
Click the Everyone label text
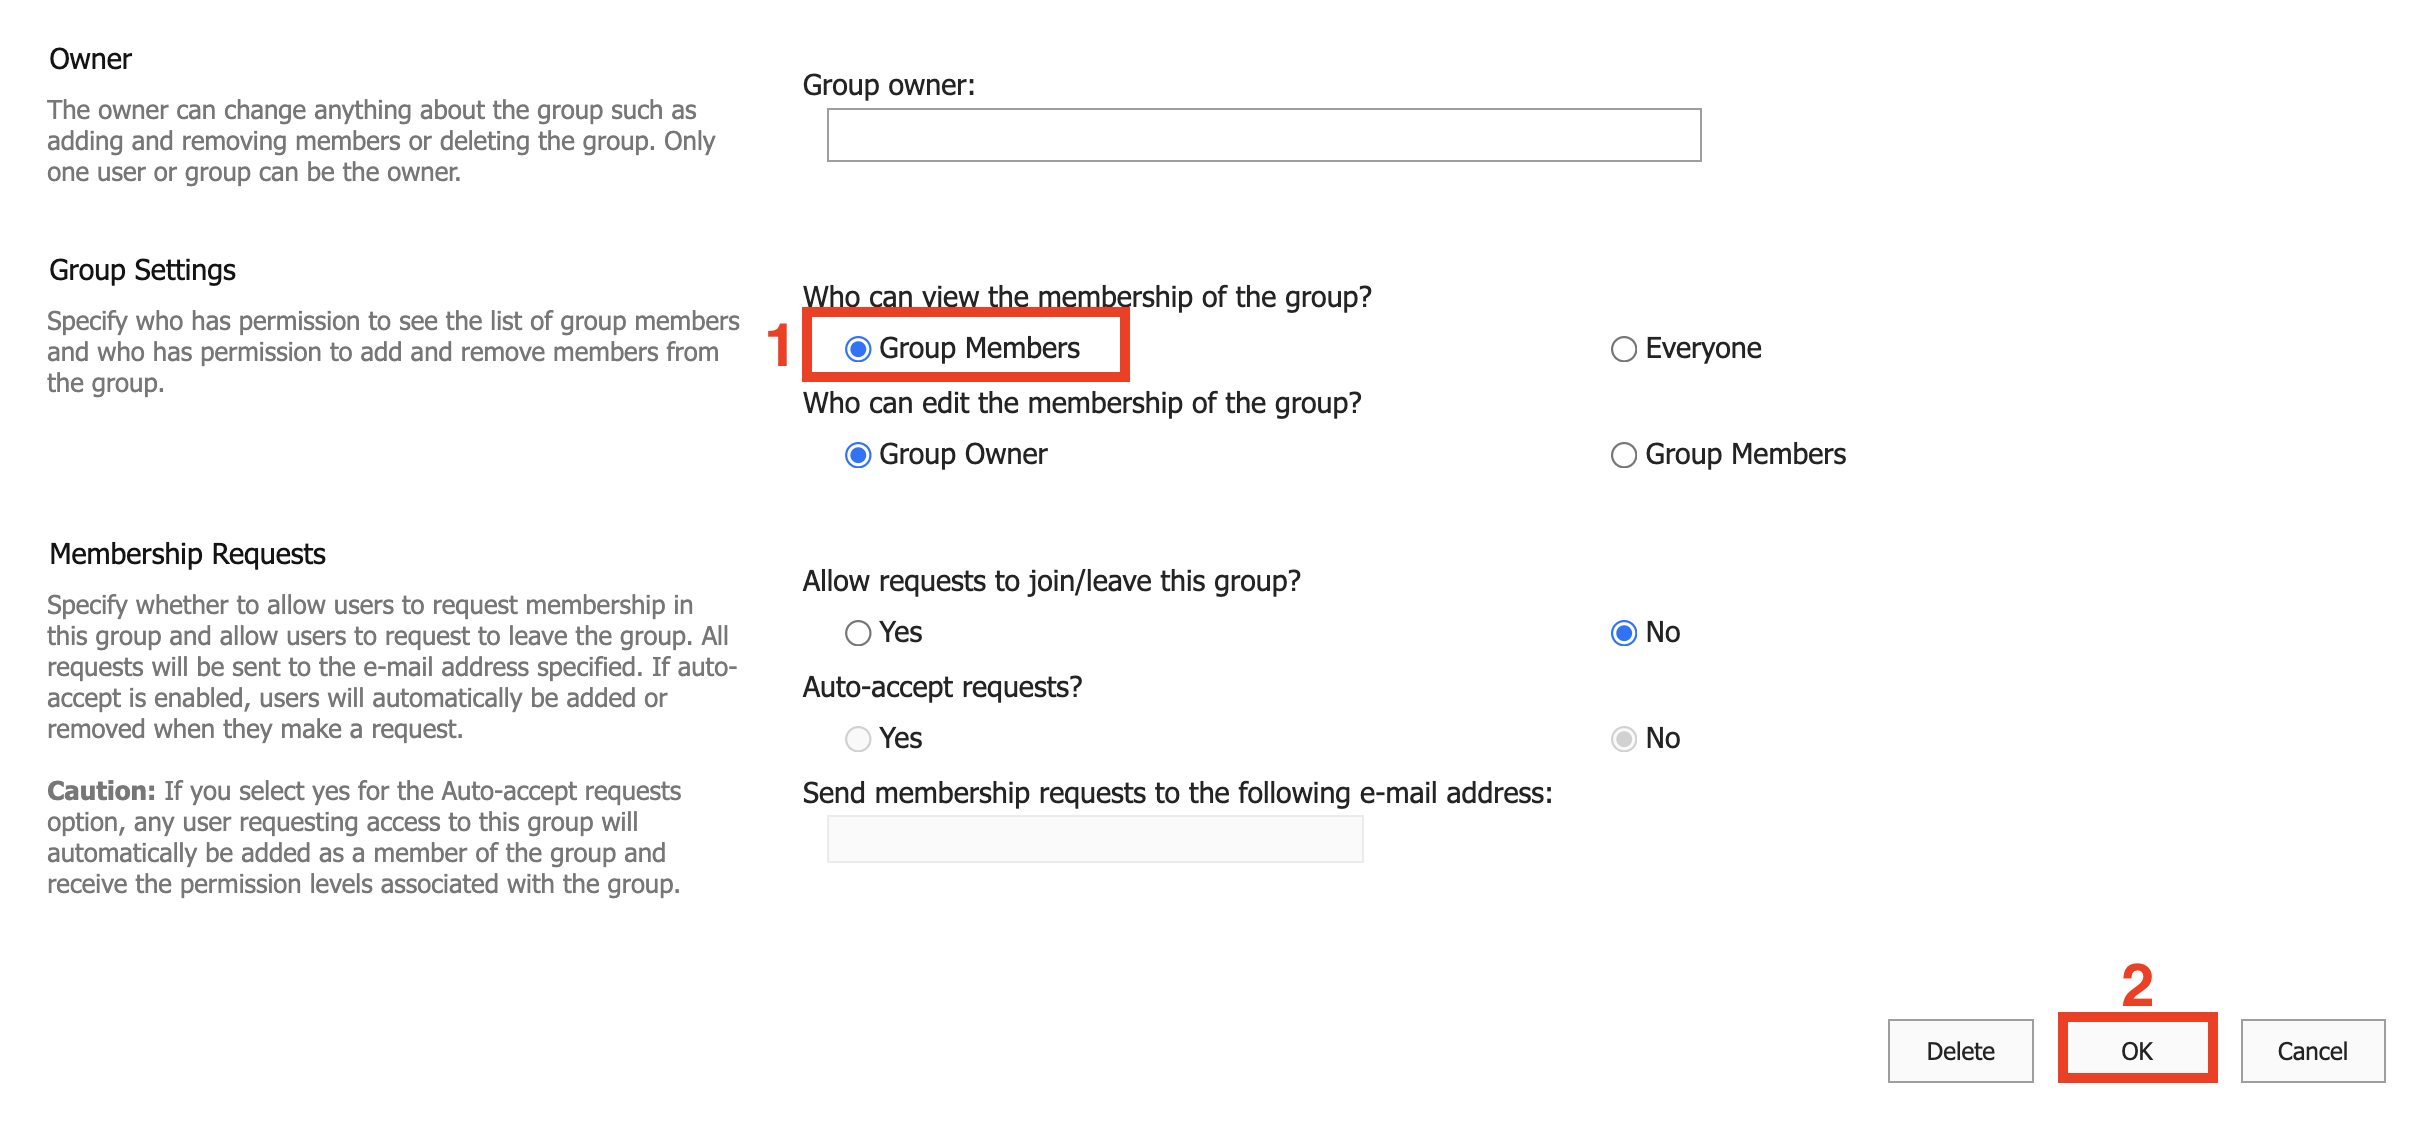1703,348
